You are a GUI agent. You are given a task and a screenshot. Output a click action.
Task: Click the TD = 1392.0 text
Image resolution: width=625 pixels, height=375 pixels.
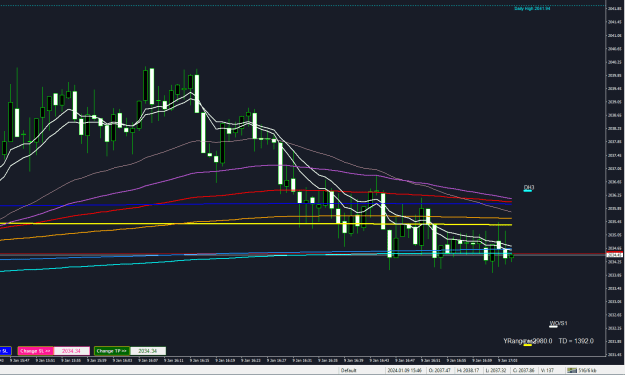576,341
